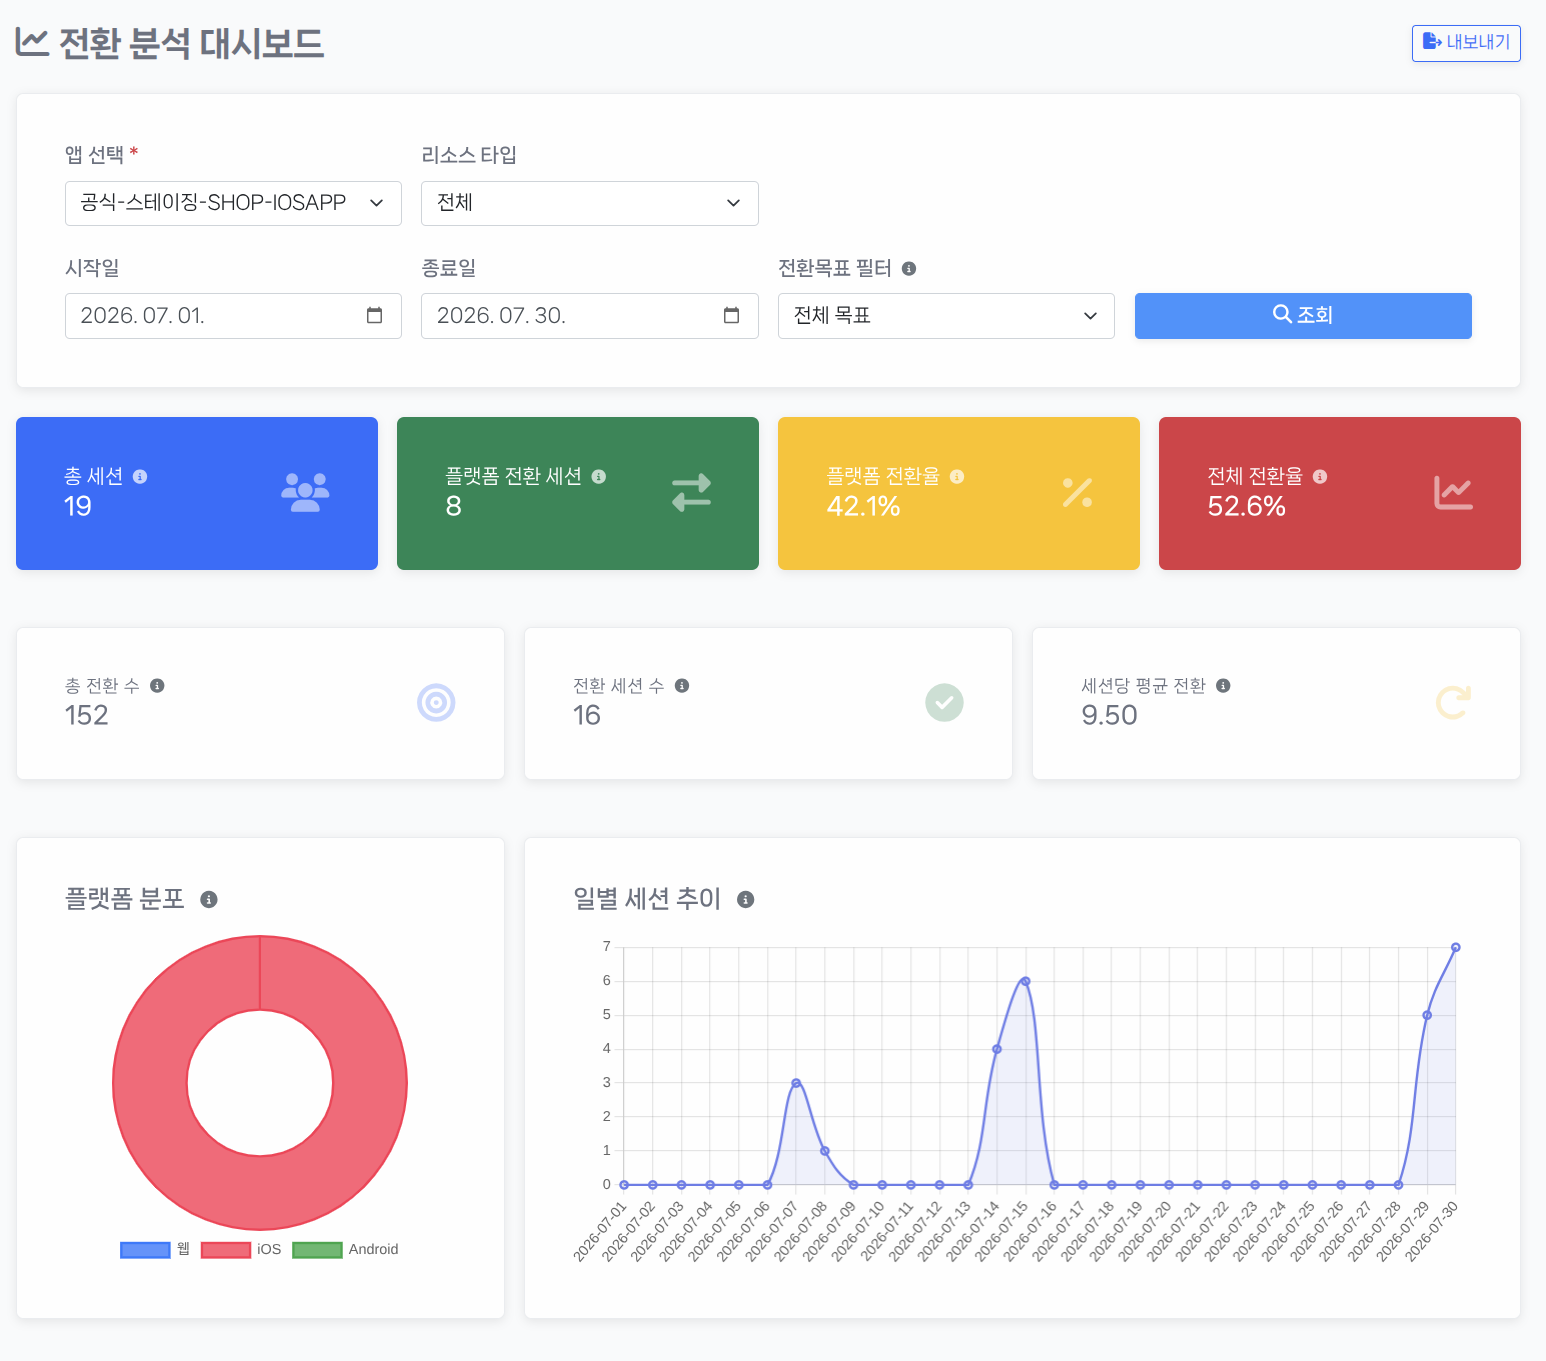Click the 시작일 date field
Image resolution: width=1546 pixels, height=1361 pixels.
(233, 316)
